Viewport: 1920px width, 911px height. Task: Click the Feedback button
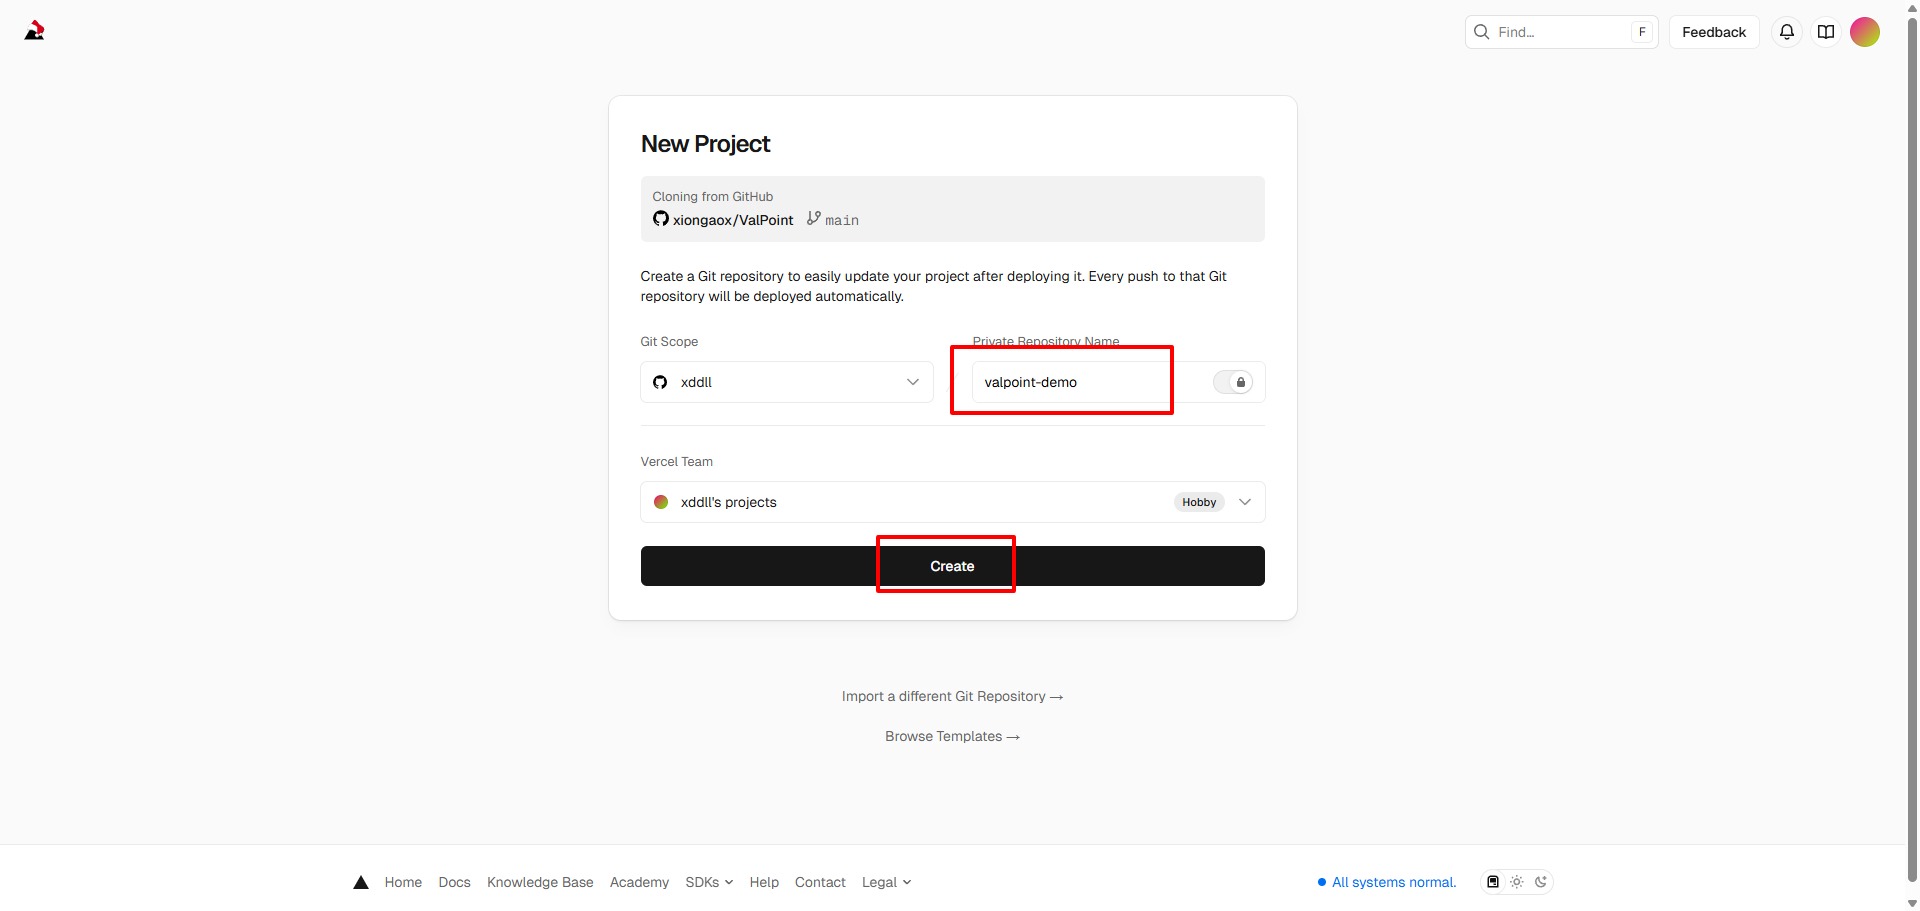1714,32
